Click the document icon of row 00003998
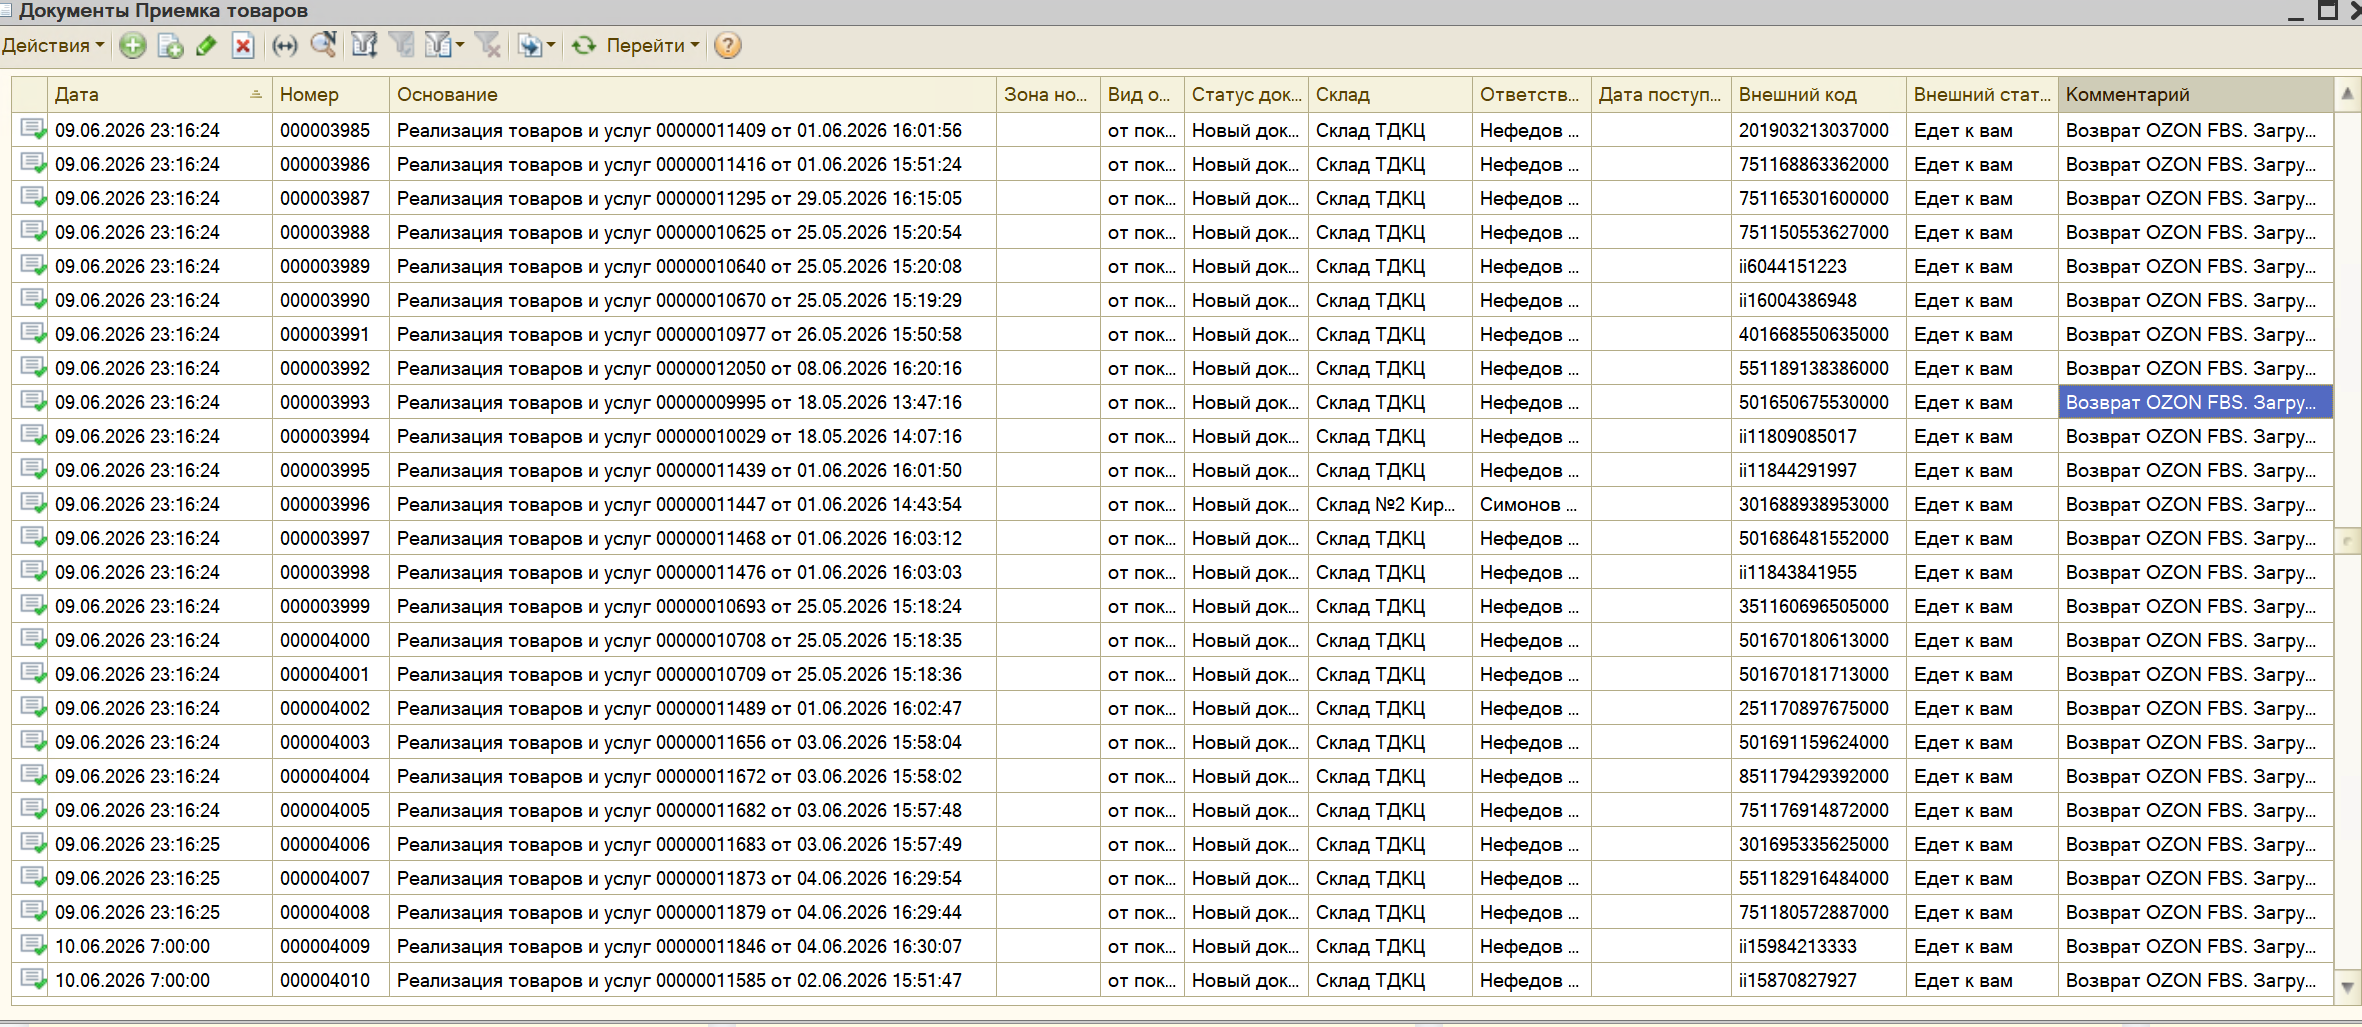Image resolution: width=2362 pixels, height=1027 pixels. pos(33,572)
